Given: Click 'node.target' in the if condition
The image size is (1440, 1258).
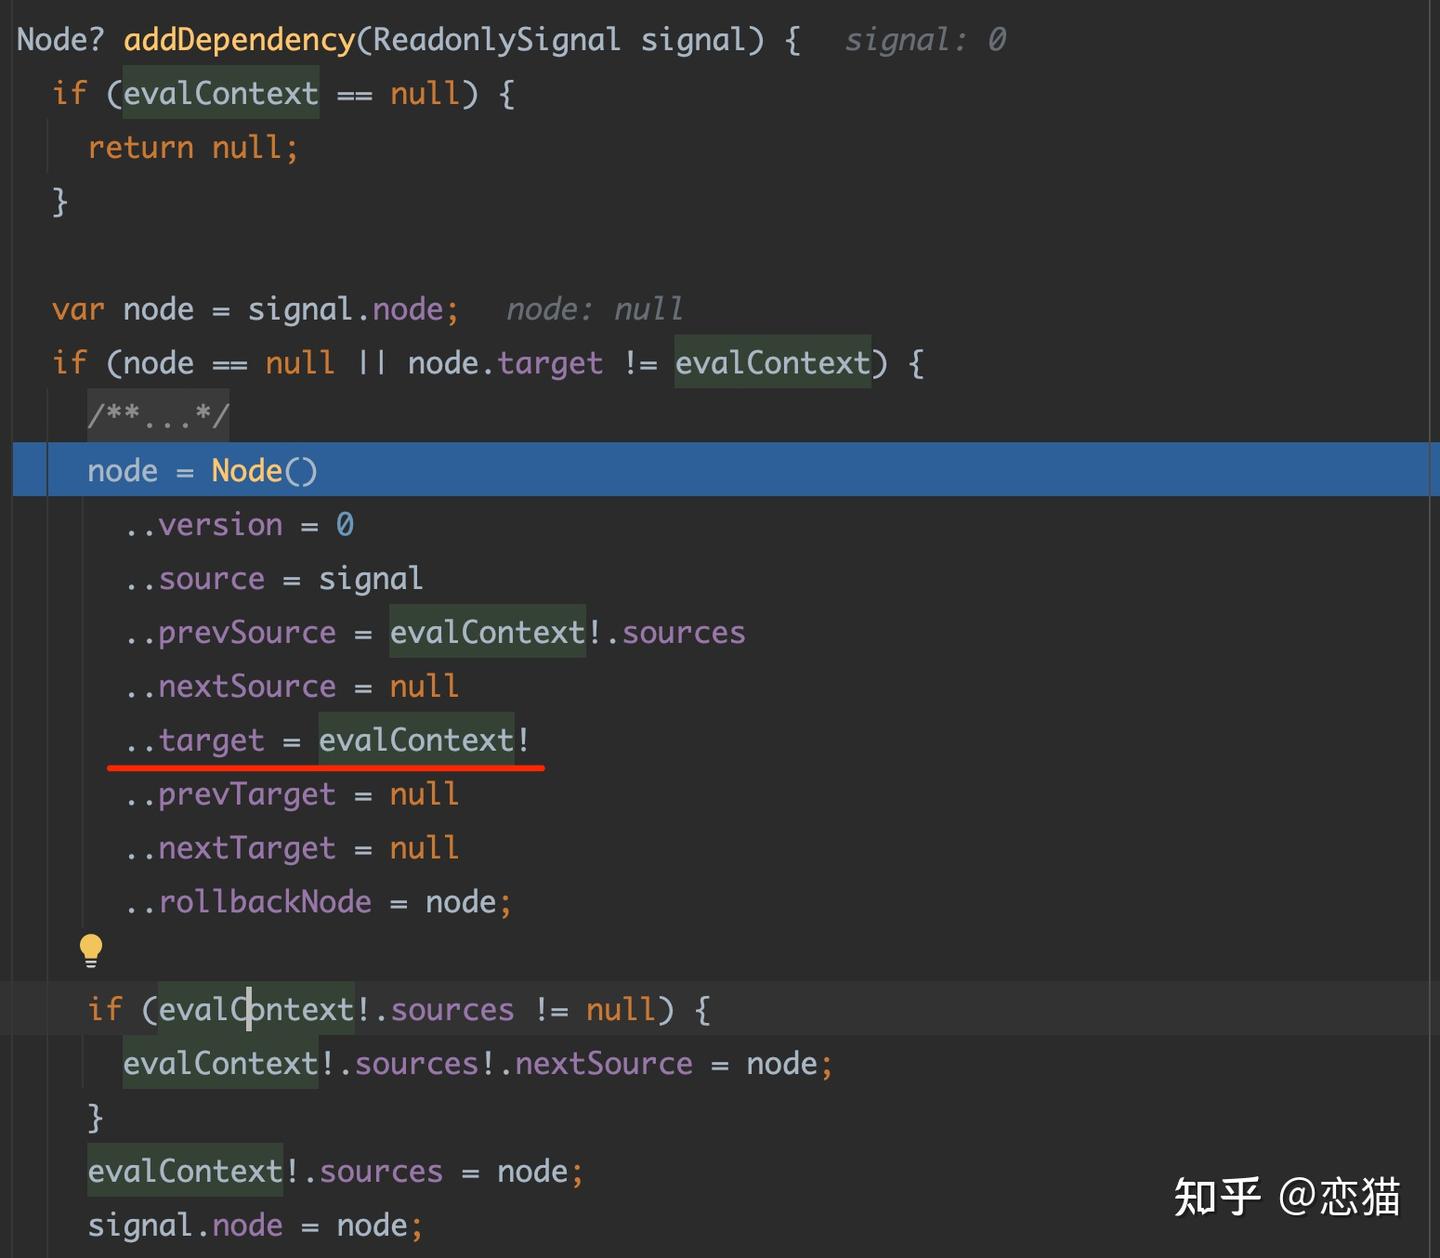Looking at the screenshot, I should 505,363.
